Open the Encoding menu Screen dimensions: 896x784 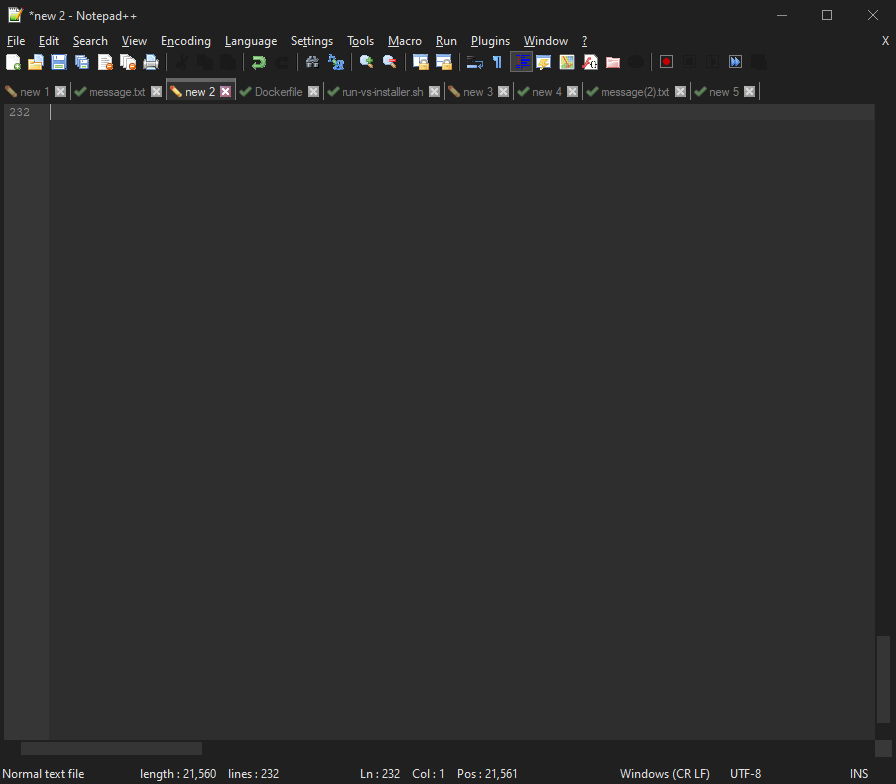click(185, 41)
